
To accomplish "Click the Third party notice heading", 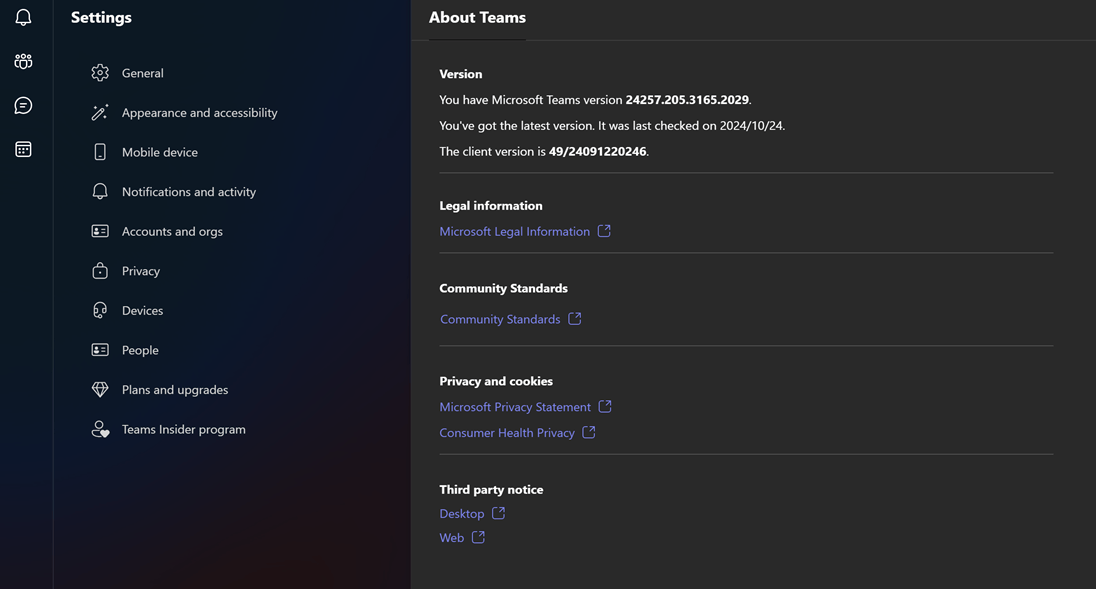I will coord(491,489).
